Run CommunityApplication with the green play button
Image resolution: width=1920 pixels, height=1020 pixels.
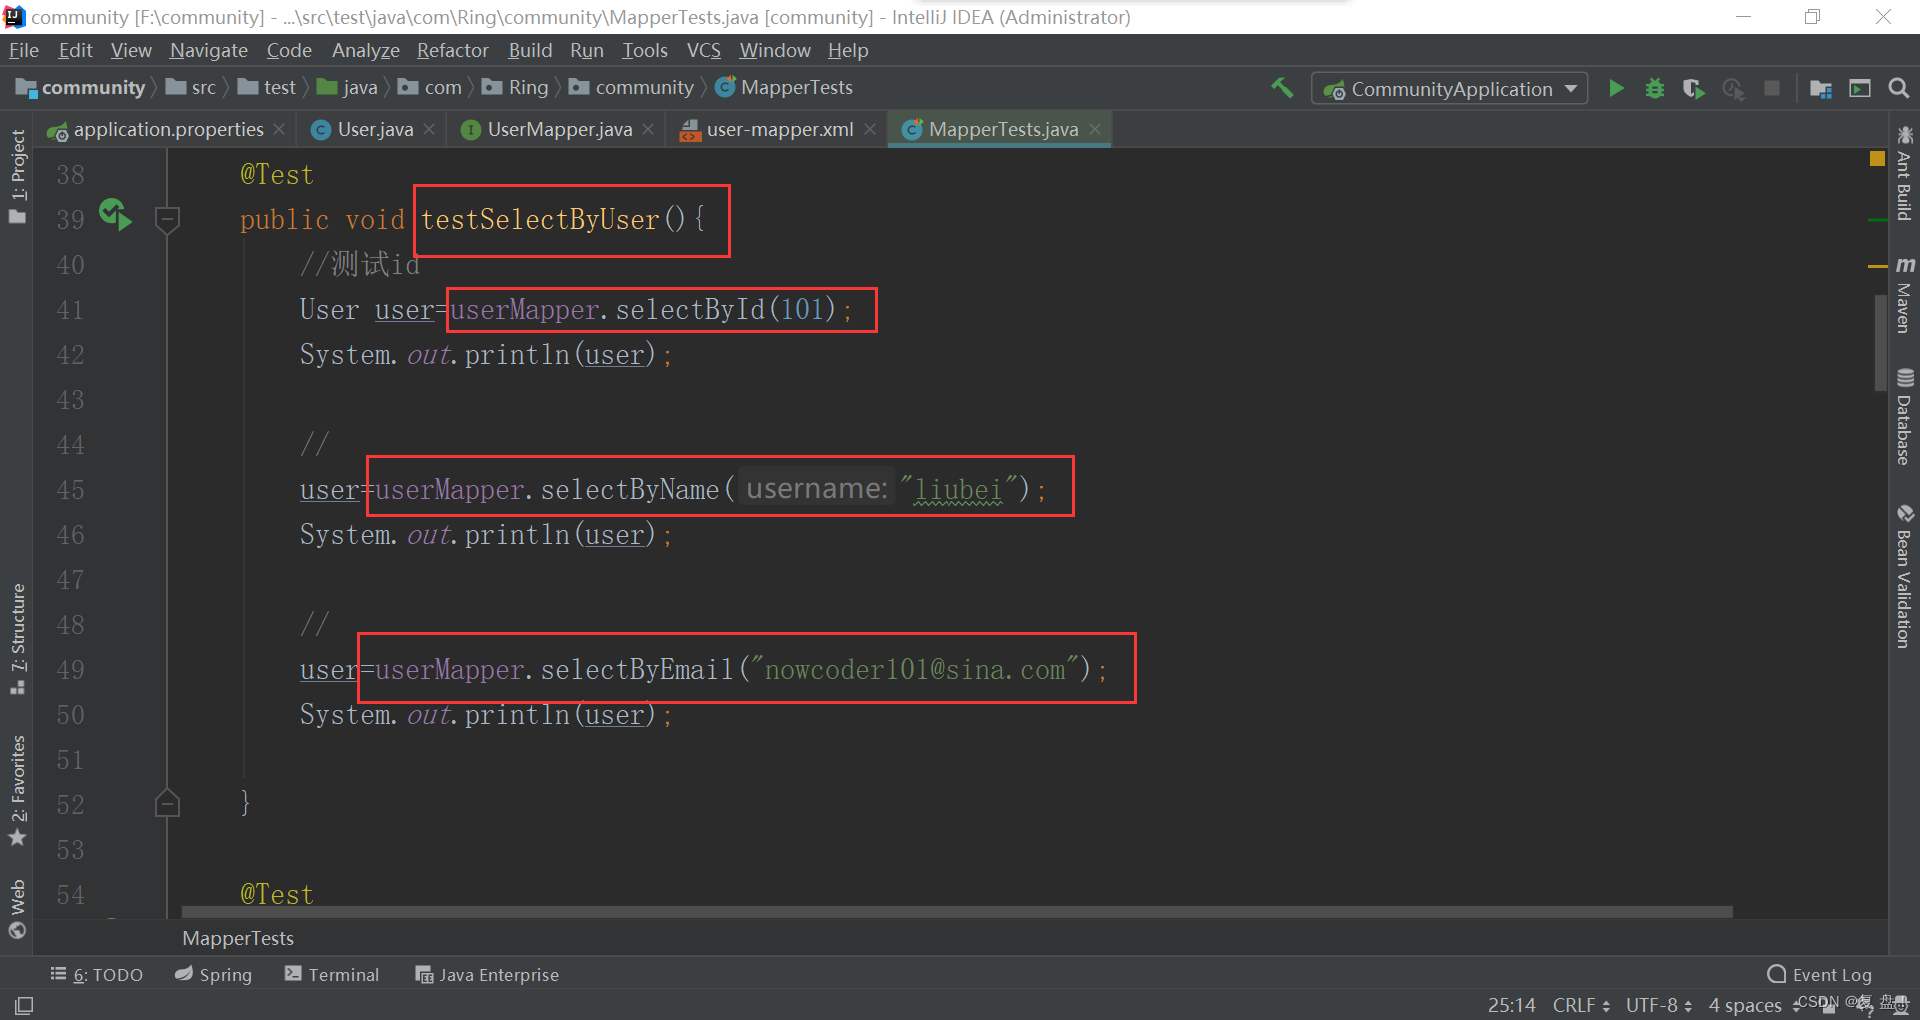[1616, 88]
